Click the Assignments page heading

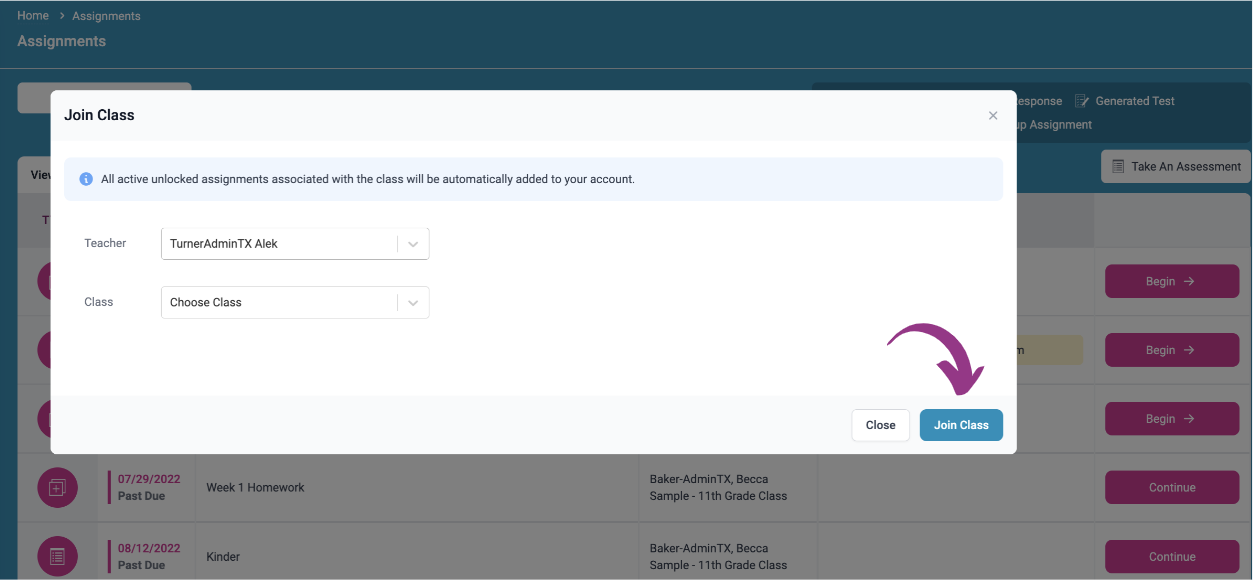pyautogui.click(x=61, y=41)
